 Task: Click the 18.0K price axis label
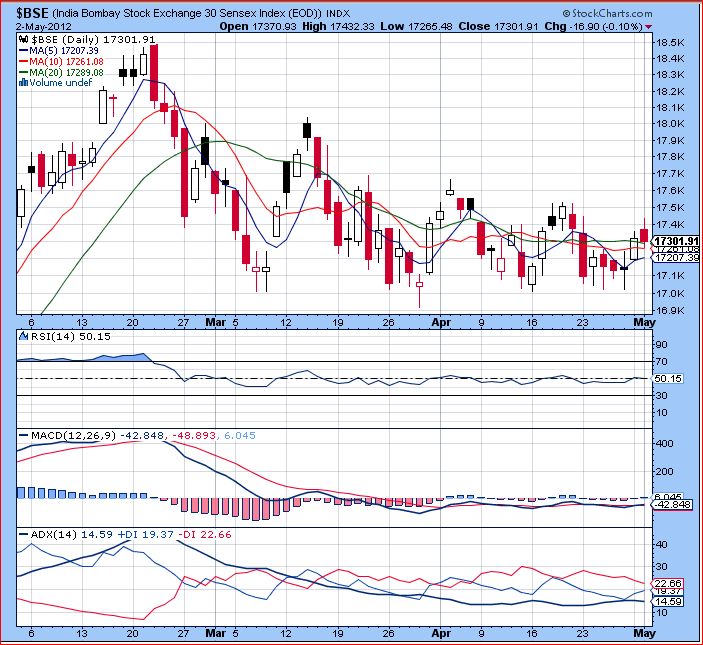(670, 123)
